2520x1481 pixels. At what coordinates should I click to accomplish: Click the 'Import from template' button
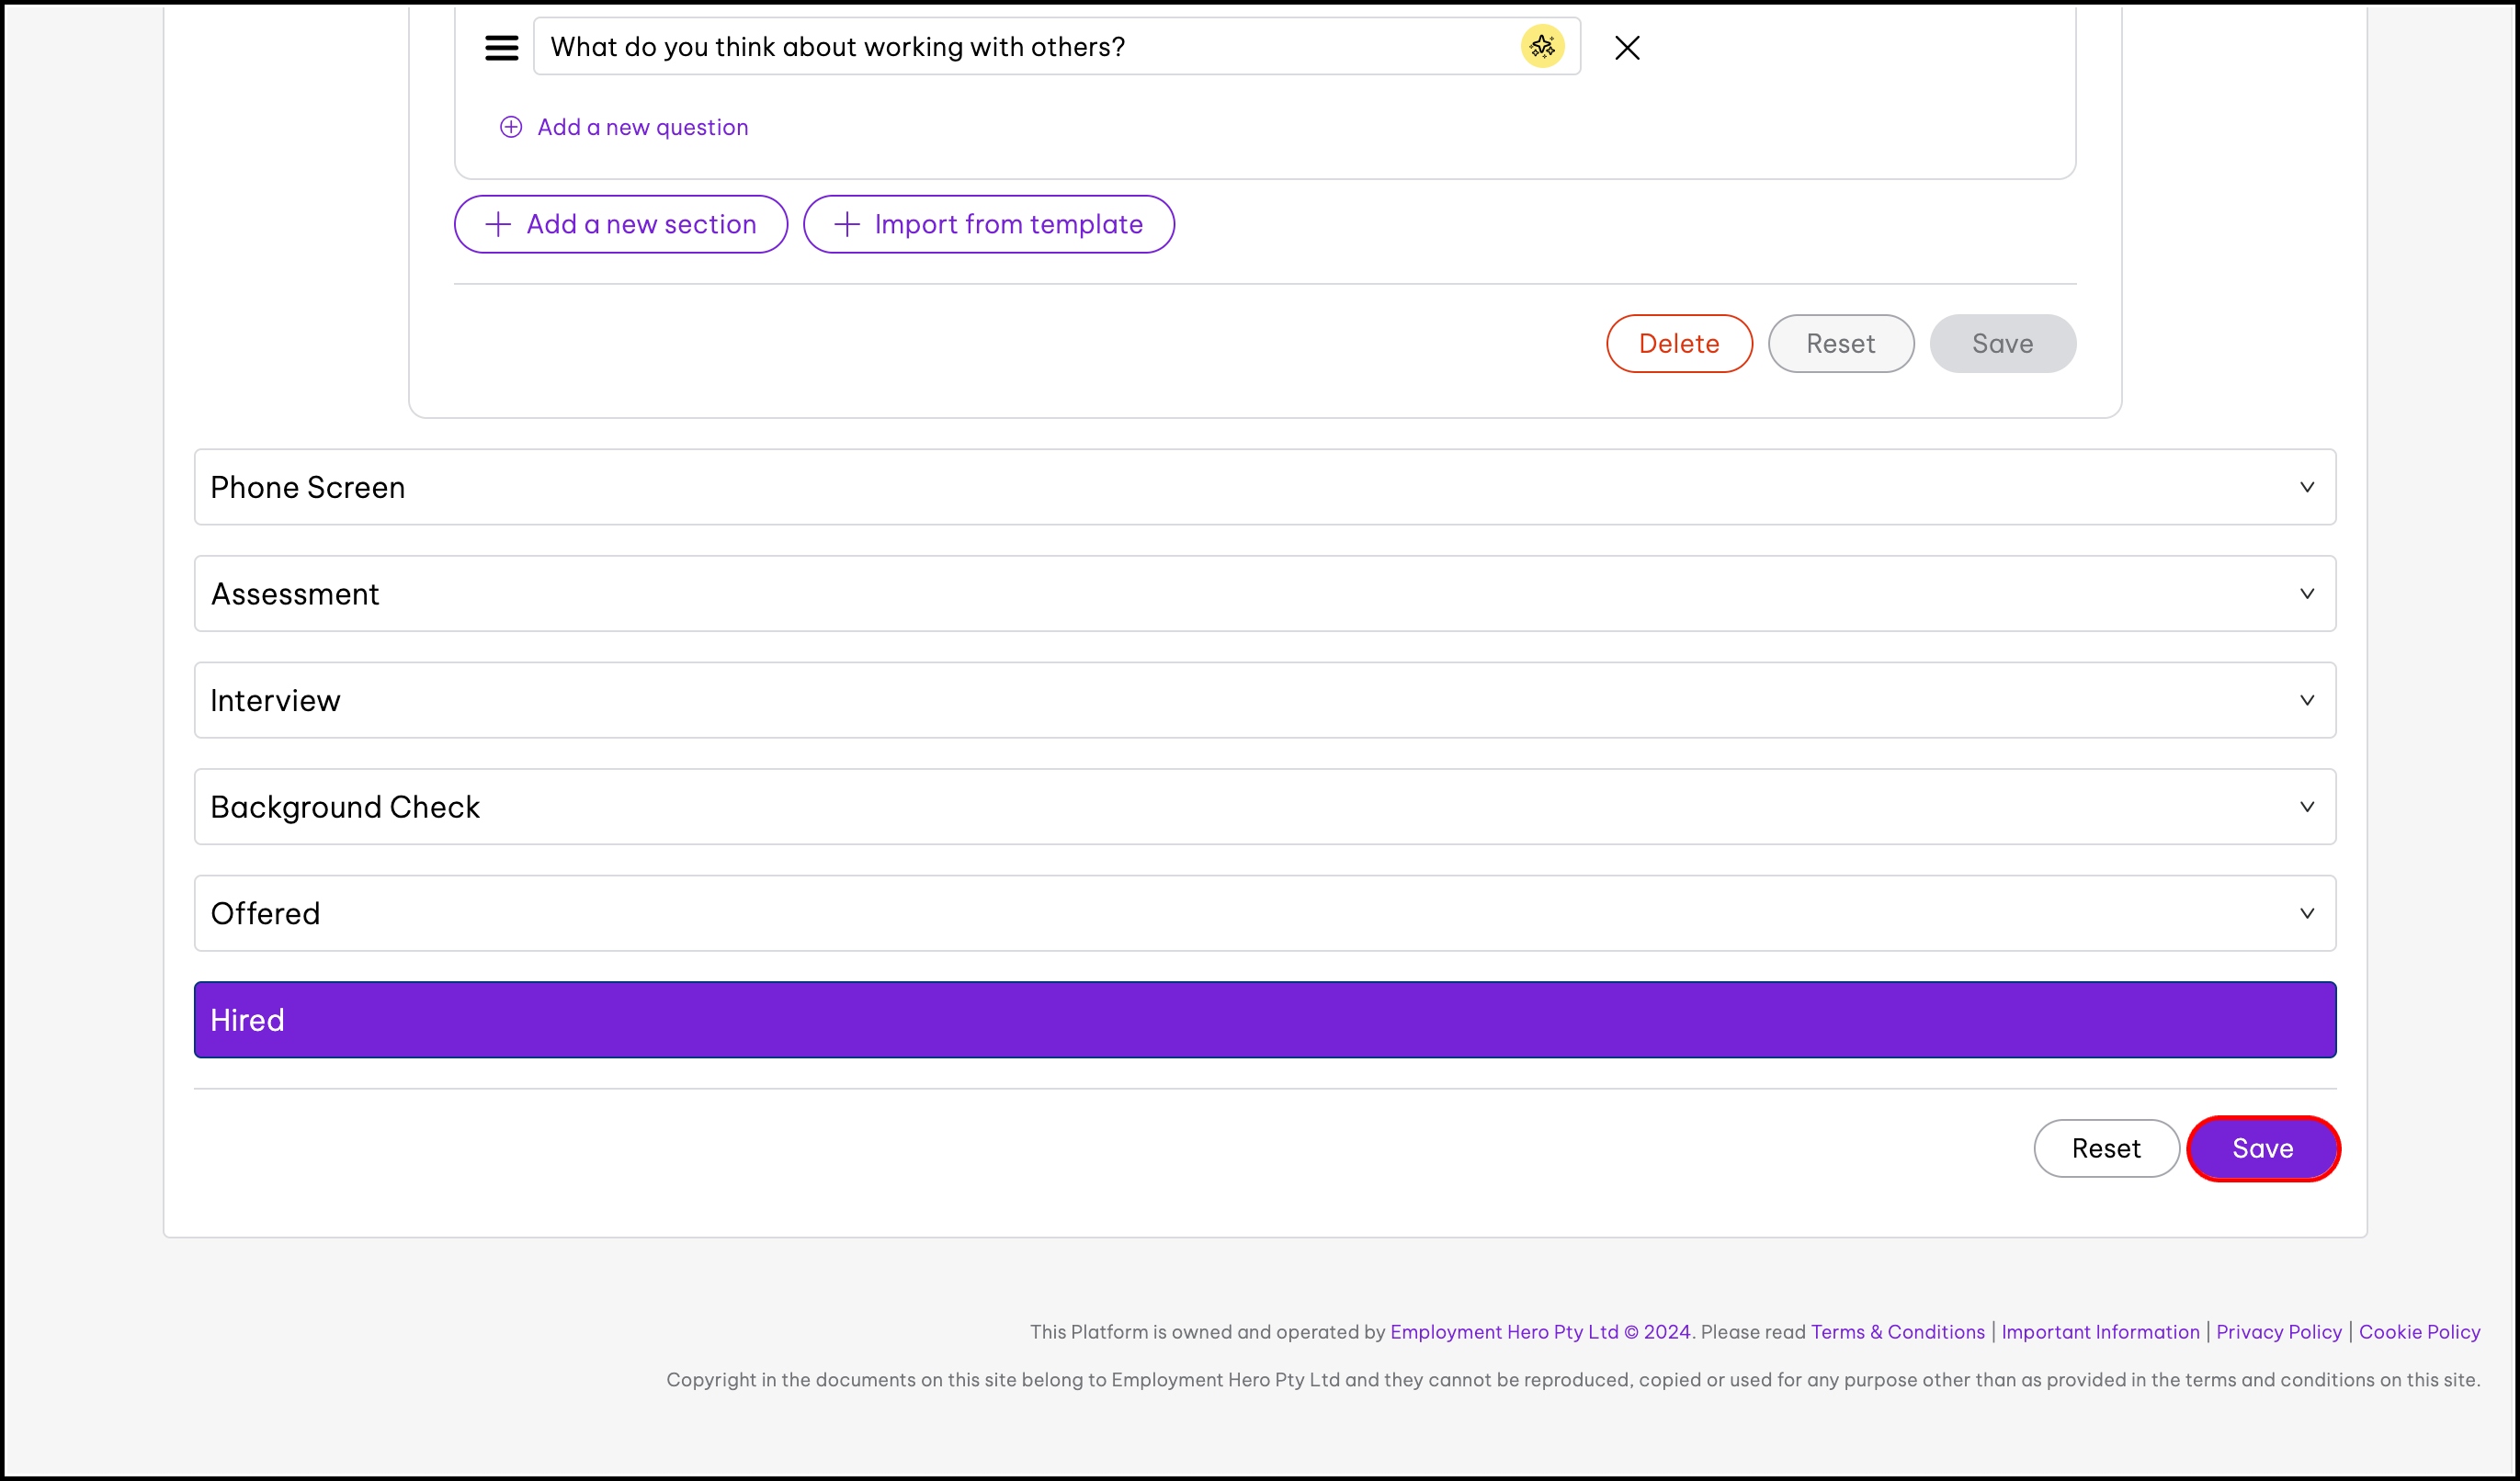tap(988, 224)
